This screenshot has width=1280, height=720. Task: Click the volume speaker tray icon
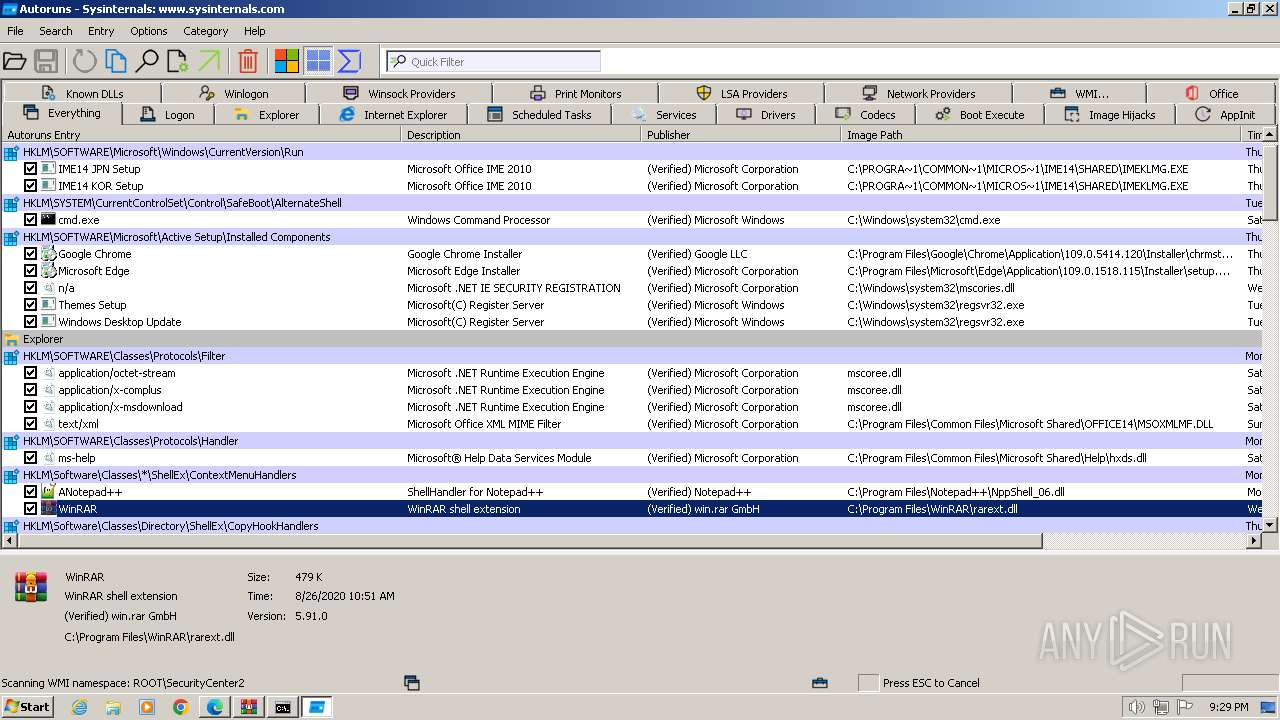[x=1136, y=707]
